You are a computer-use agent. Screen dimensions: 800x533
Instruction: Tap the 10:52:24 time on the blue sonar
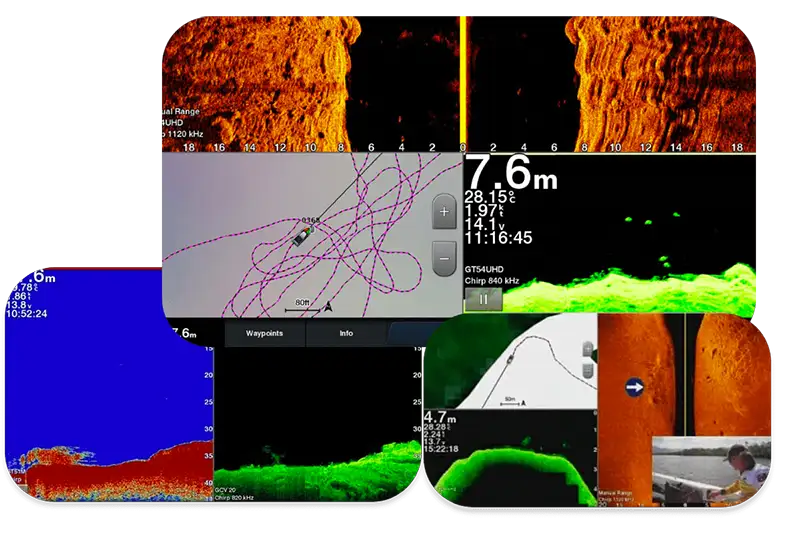pos(27,314)
